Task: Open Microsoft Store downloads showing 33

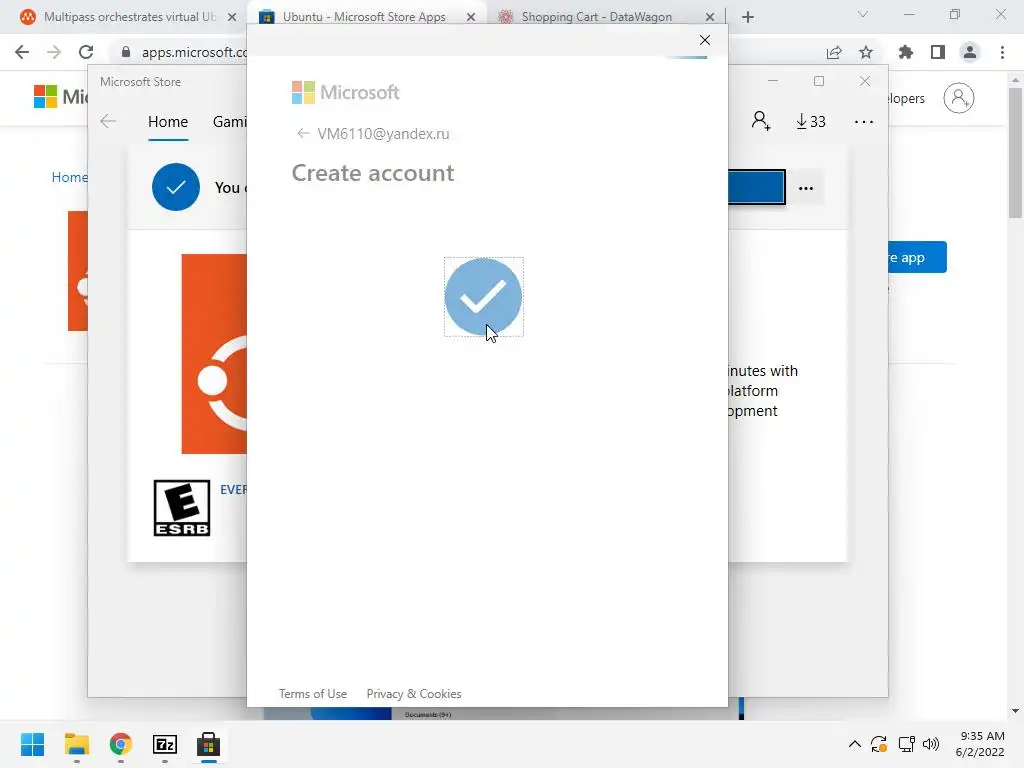Action: pos(810,121)
